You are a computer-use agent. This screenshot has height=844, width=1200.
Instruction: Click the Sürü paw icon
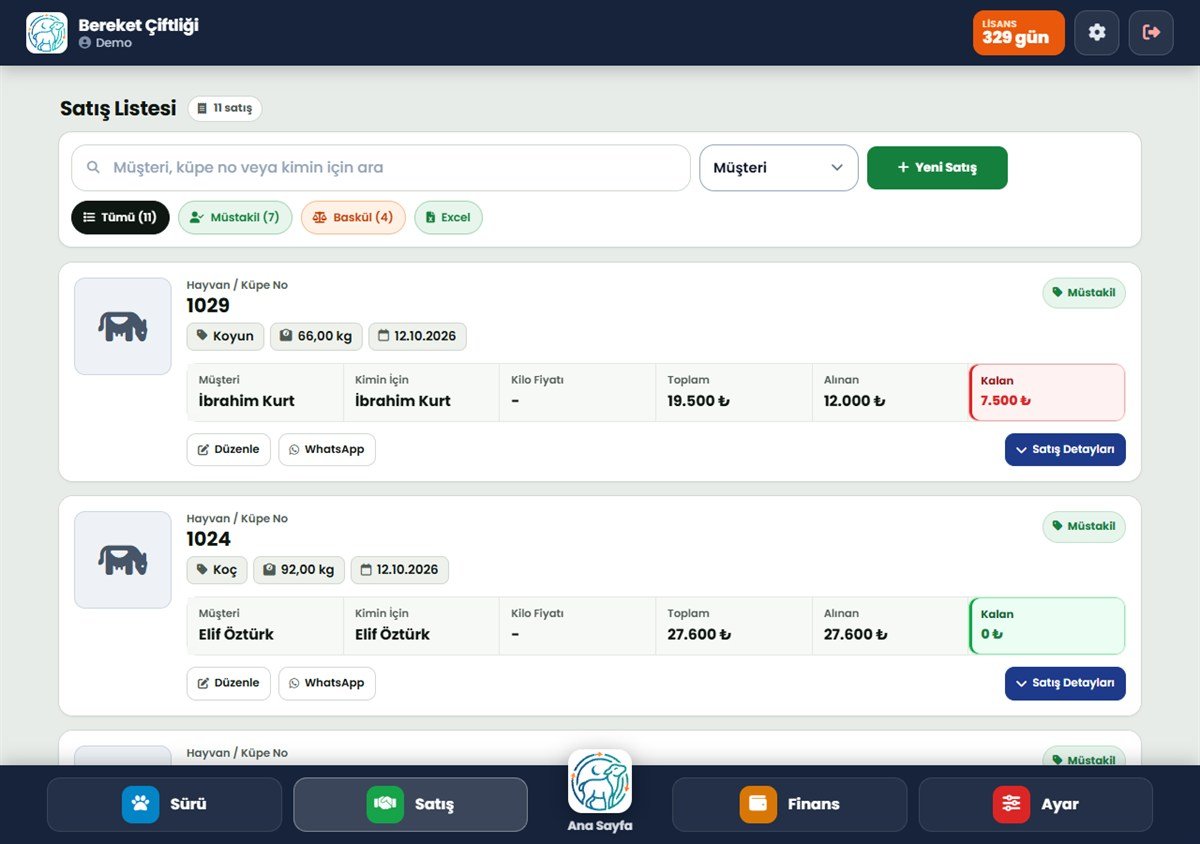pyautogui.click(x=140, y=804)
